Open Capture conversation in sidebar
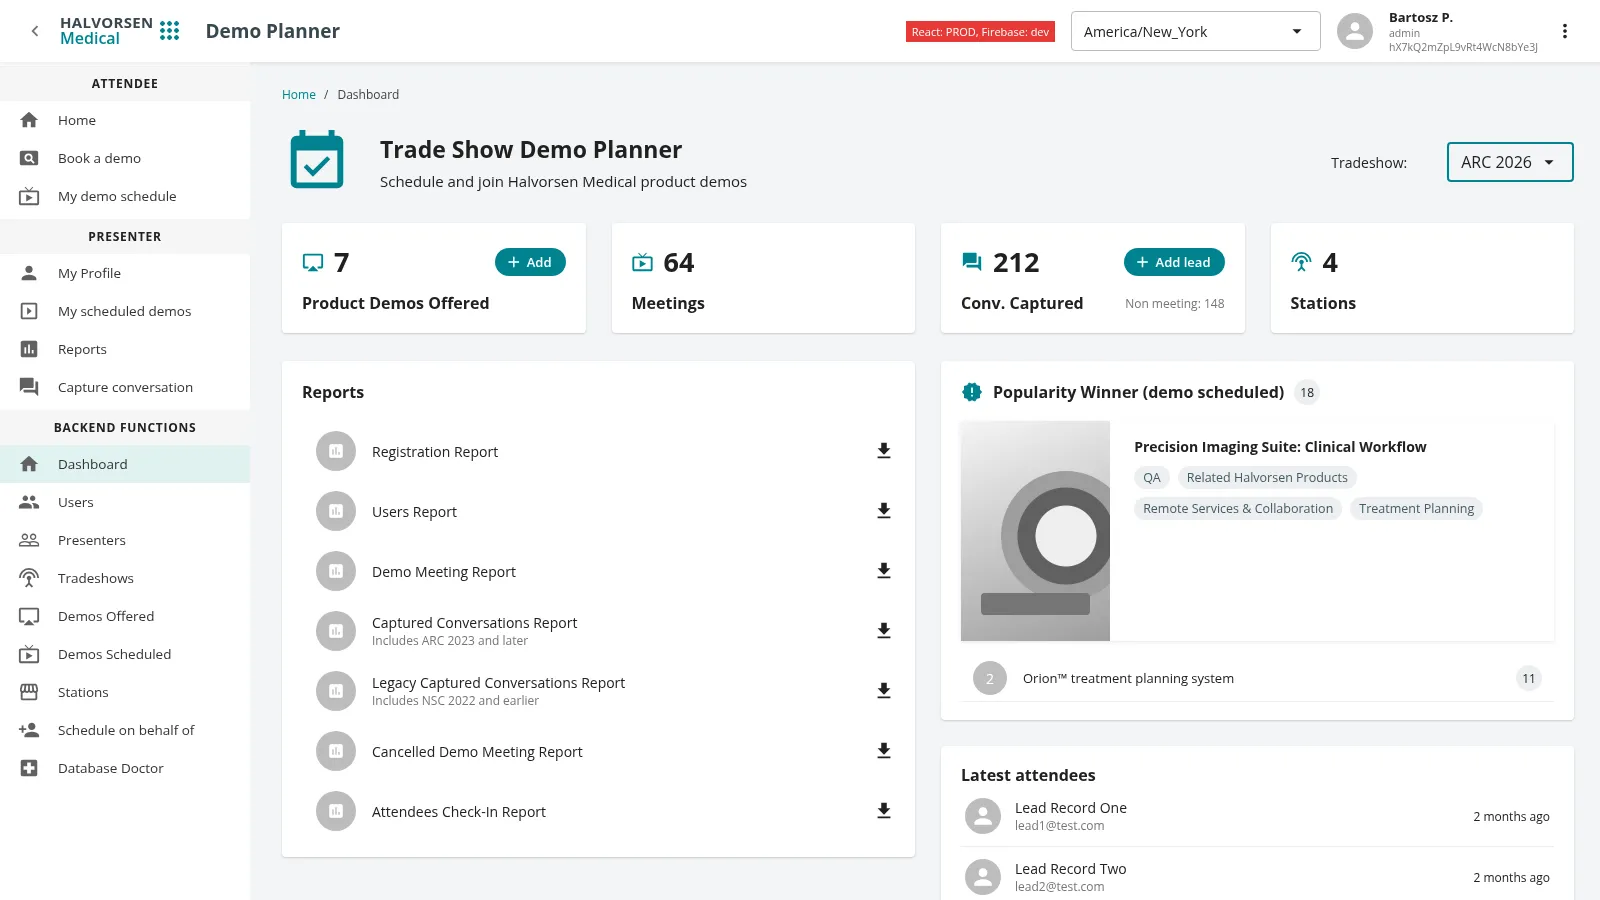This screenshot has width=1600, height=900. (x=125, y=387)
